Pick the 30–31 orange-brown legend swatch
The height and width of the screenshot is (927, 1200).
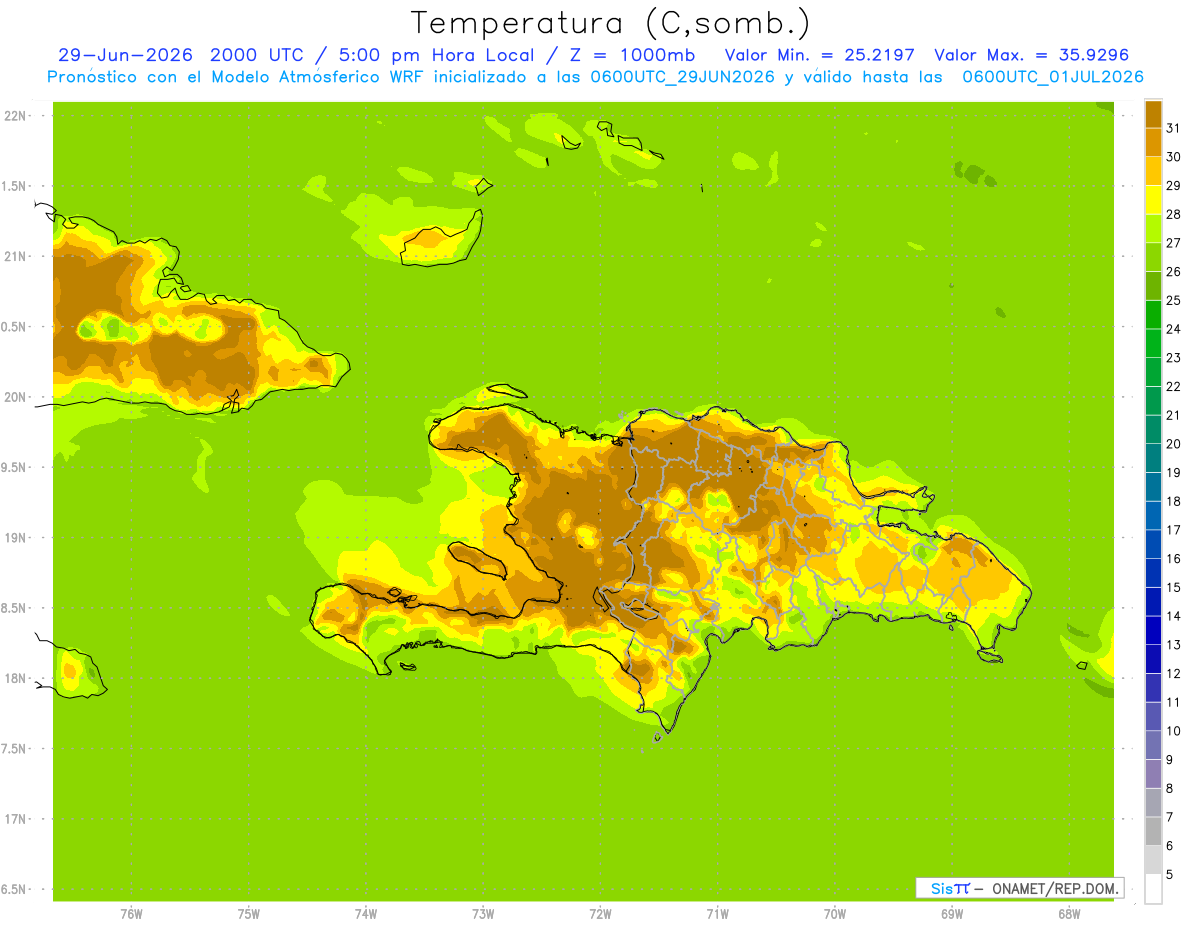point(1153,142)
